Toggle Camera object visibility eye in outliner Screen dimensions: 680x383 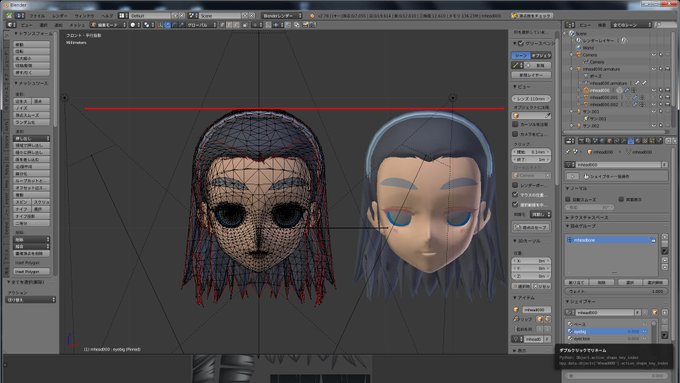(654, 55)
